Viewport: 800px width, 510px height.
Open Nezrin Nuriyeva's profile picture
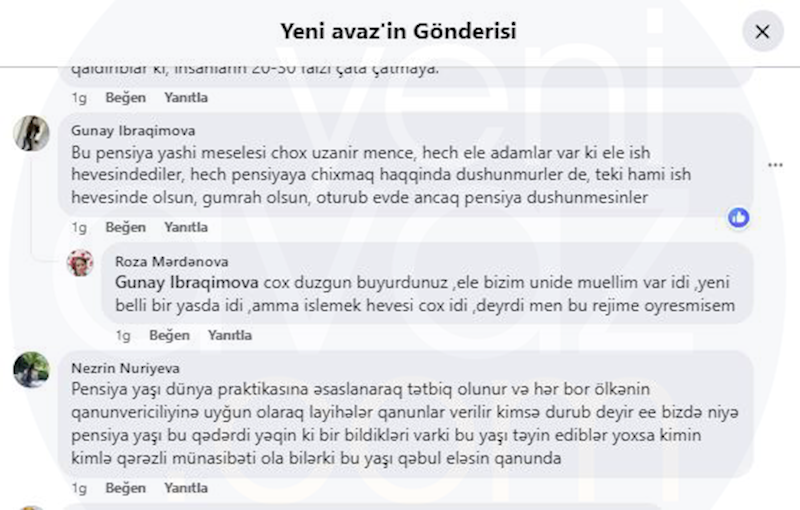click(x=31, y=370)
